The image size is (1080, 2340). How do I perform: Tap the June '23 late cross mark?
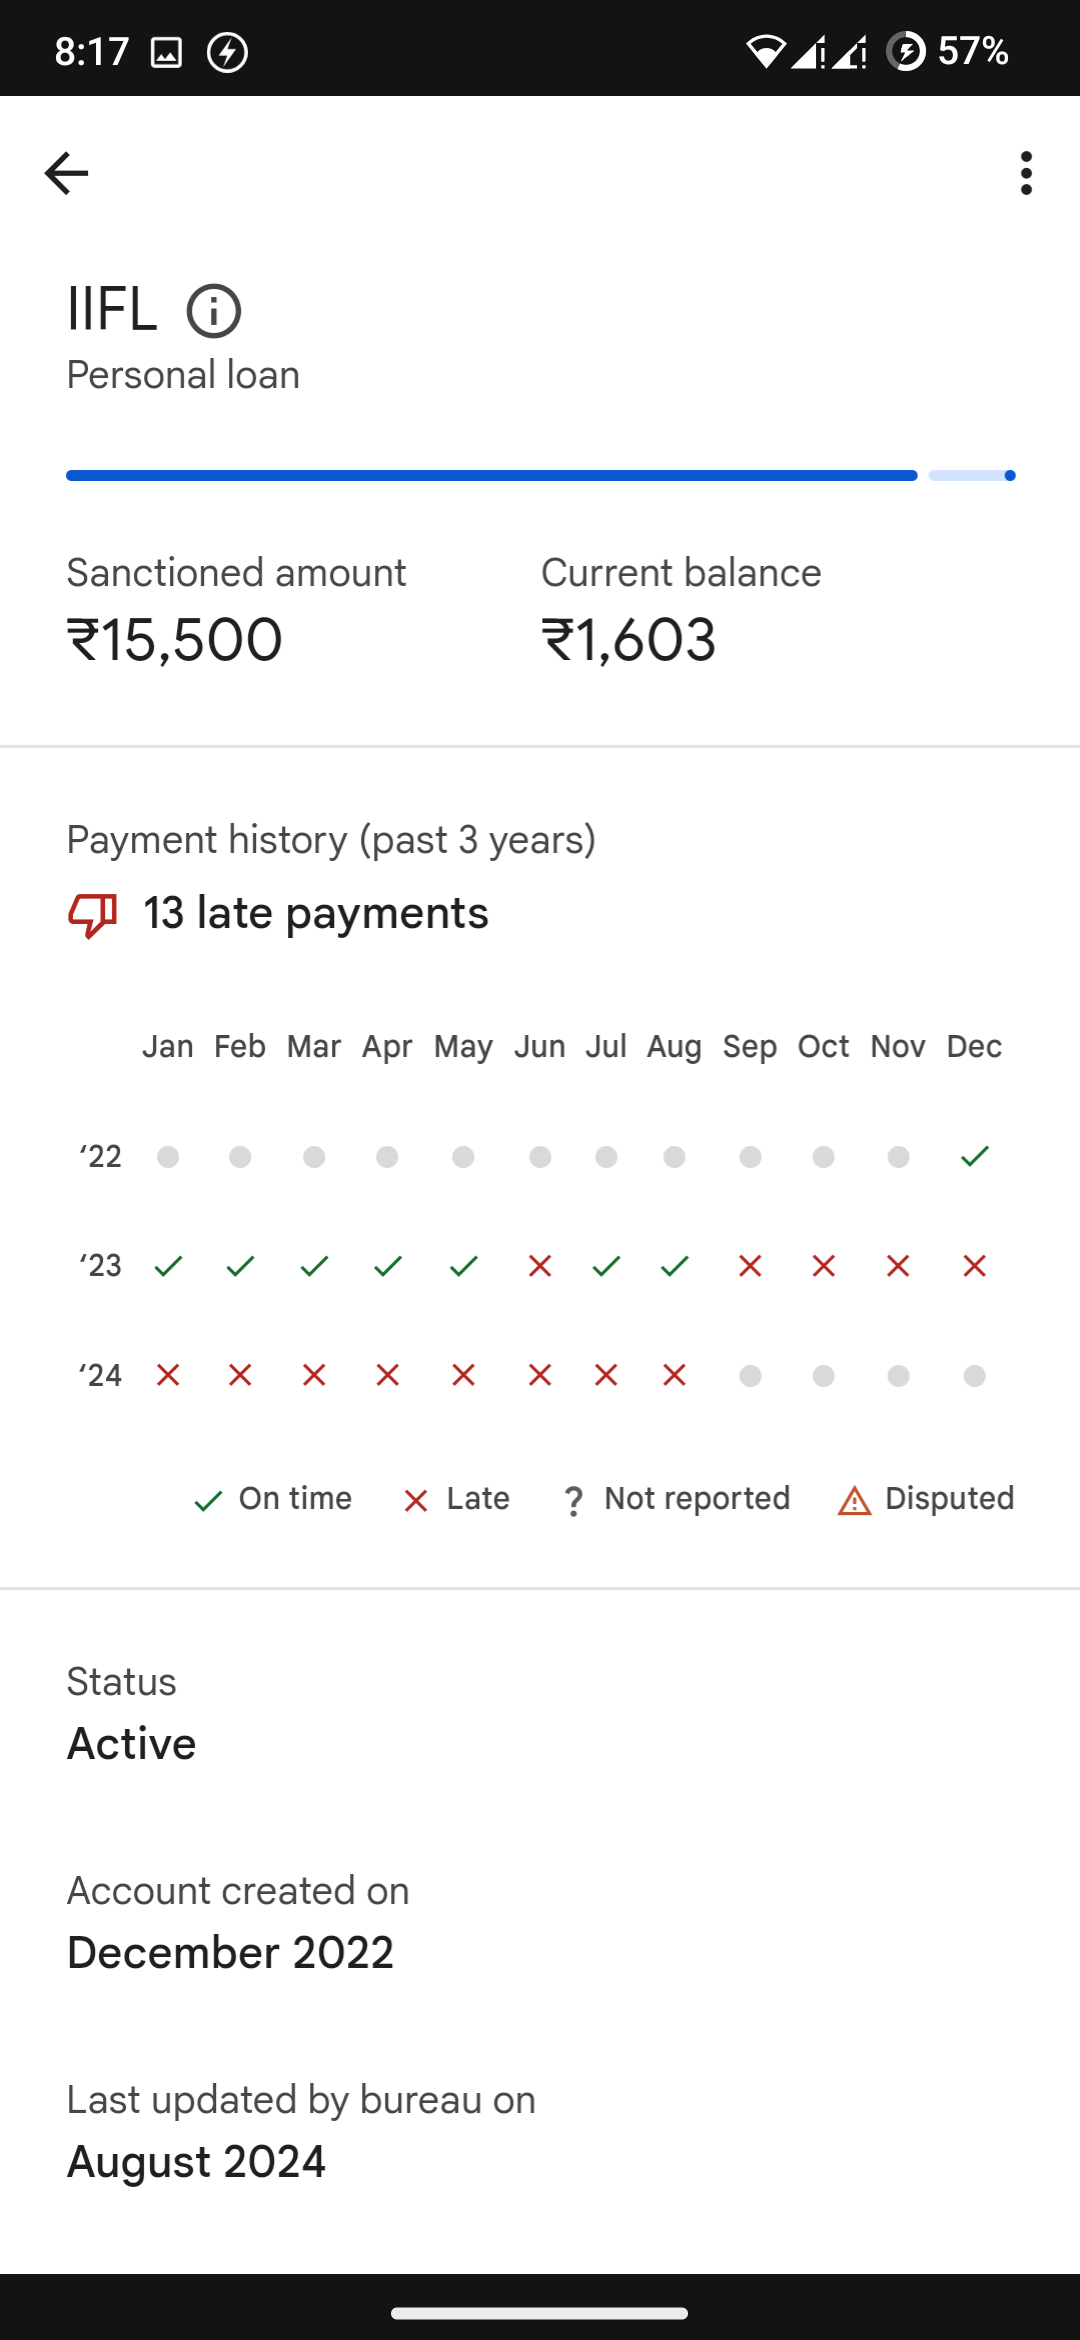pos(540,1266)
